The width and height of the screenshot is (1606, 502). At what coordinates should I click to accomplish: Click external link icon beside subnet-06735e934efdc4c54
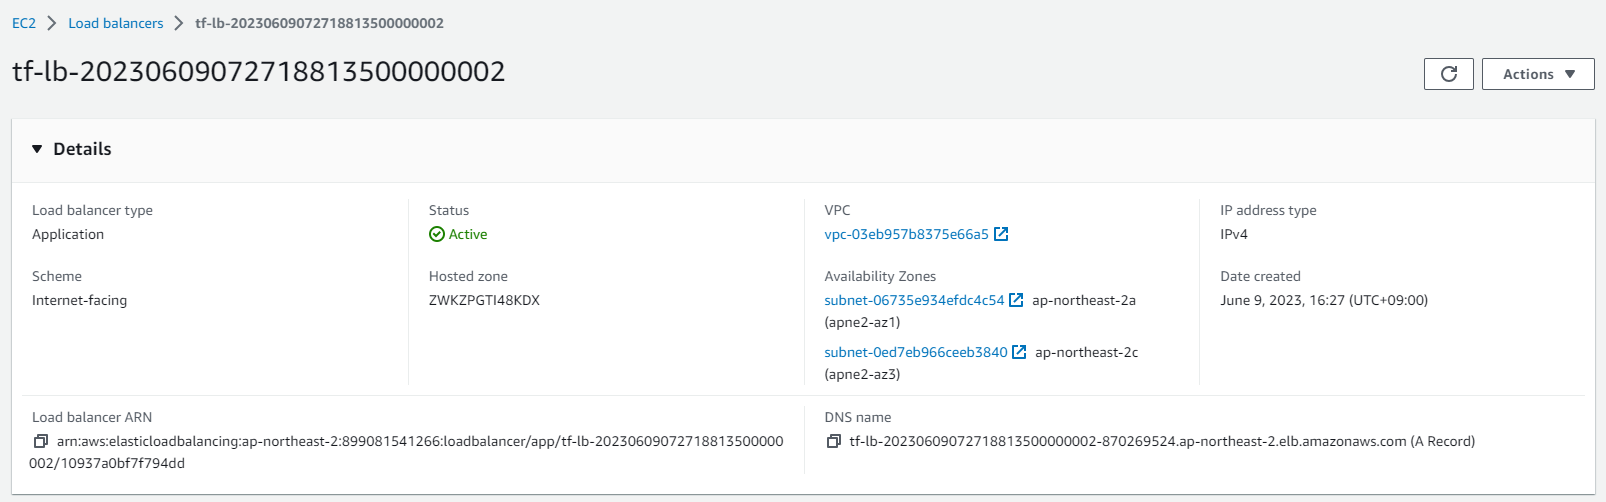[1016, 300]
